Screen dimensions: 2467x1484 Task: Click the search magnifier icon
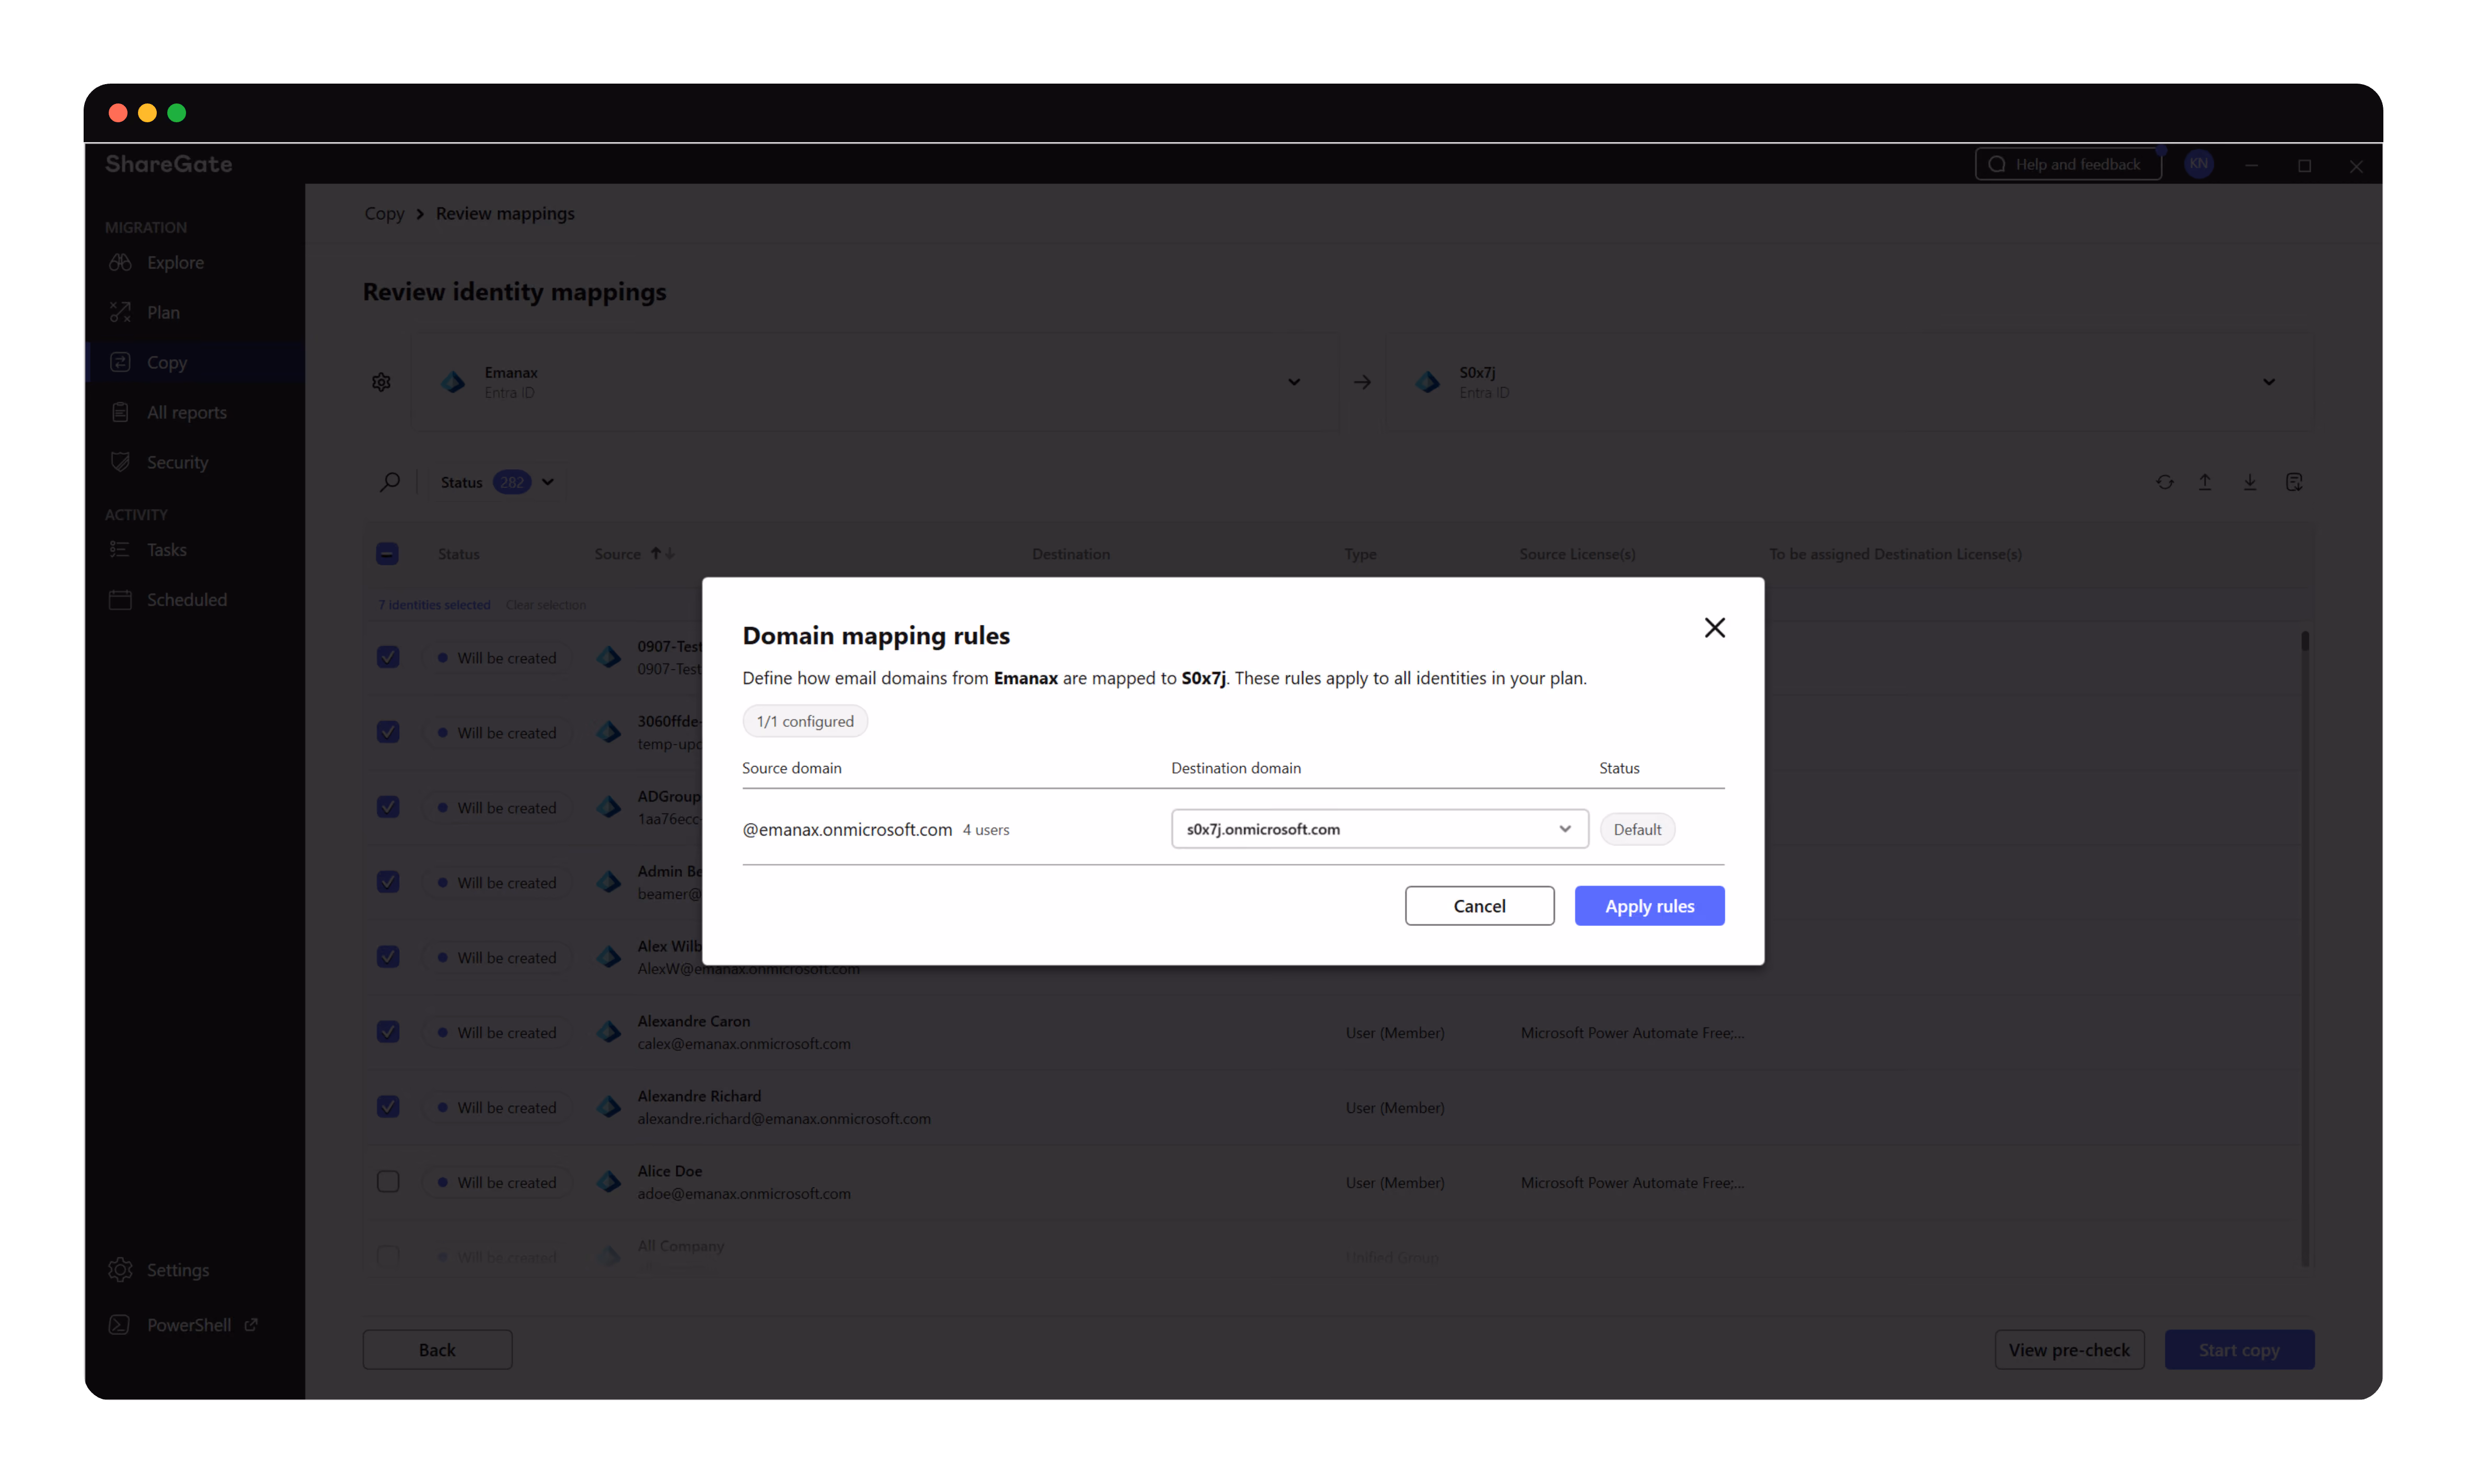pos(390,482)
